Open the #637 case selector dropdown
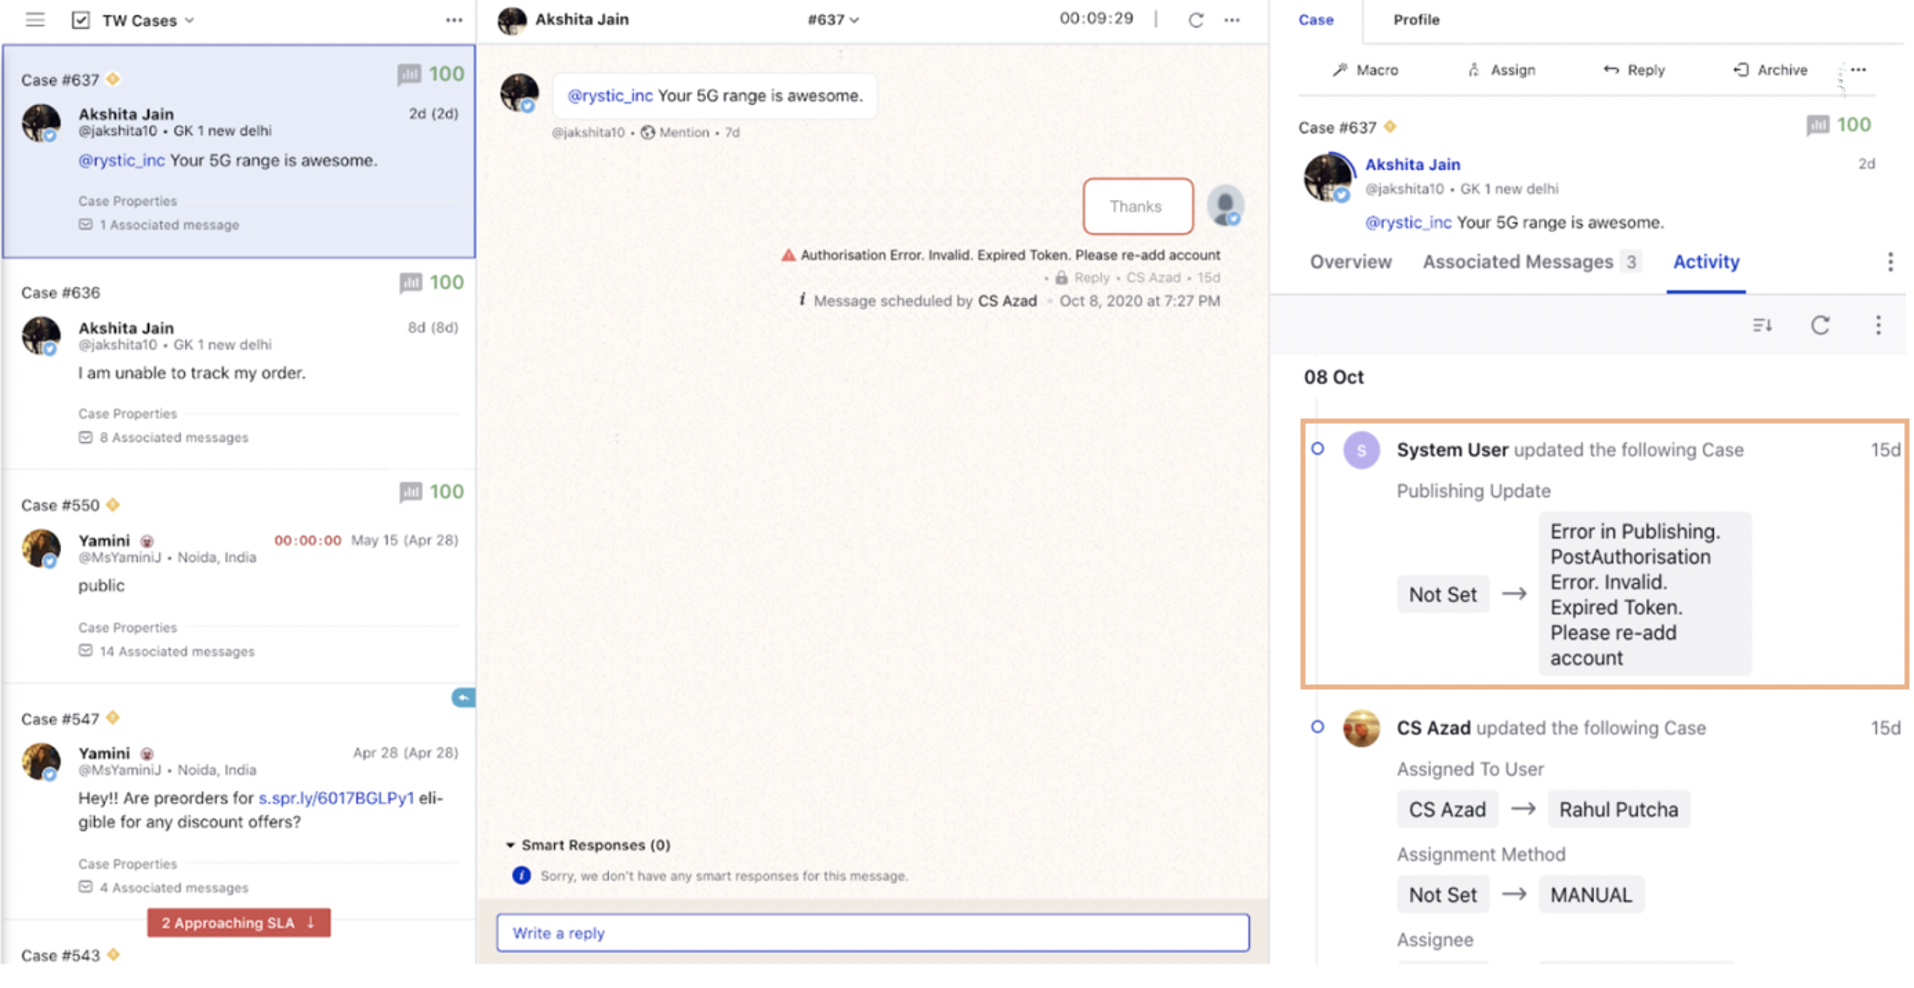Viewport: 1914px width, 988px height. (833, 20)
